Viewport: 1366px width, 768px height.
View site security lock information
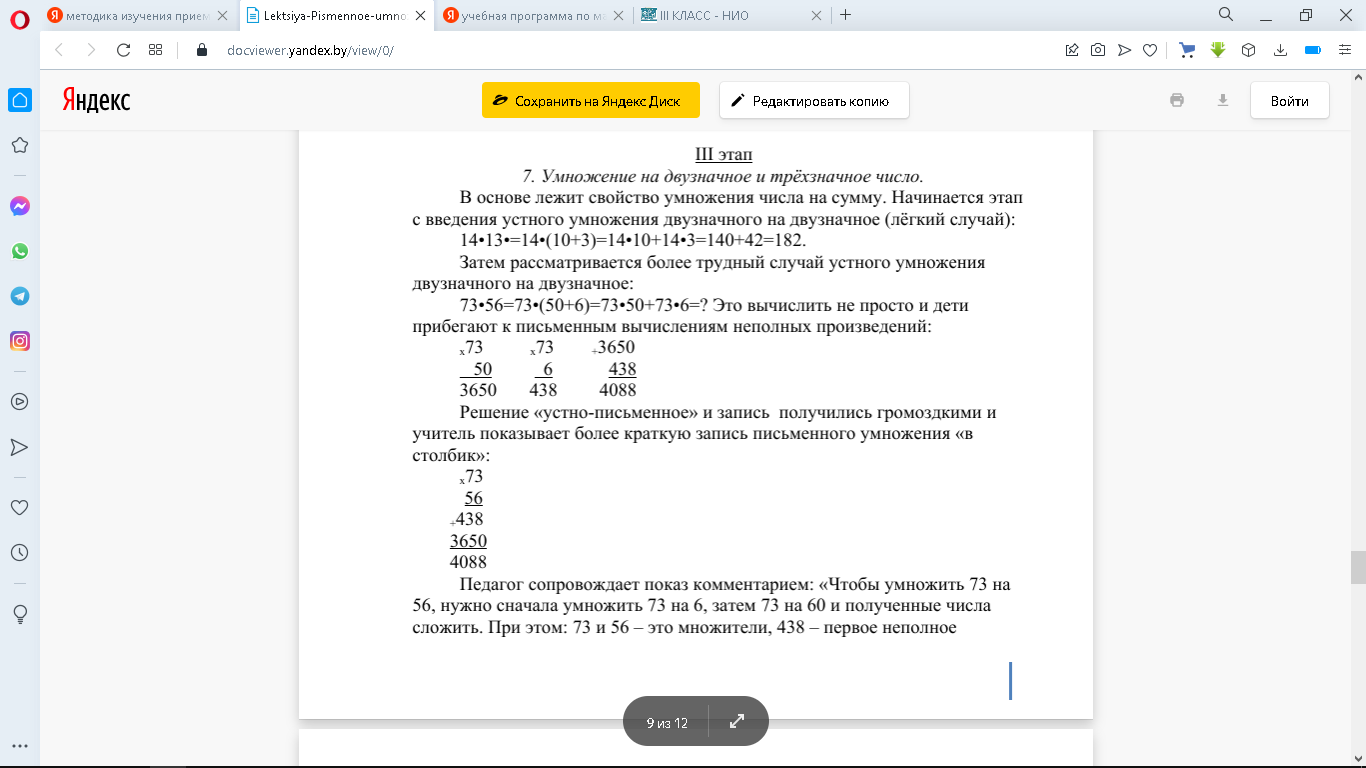(201, 50)
